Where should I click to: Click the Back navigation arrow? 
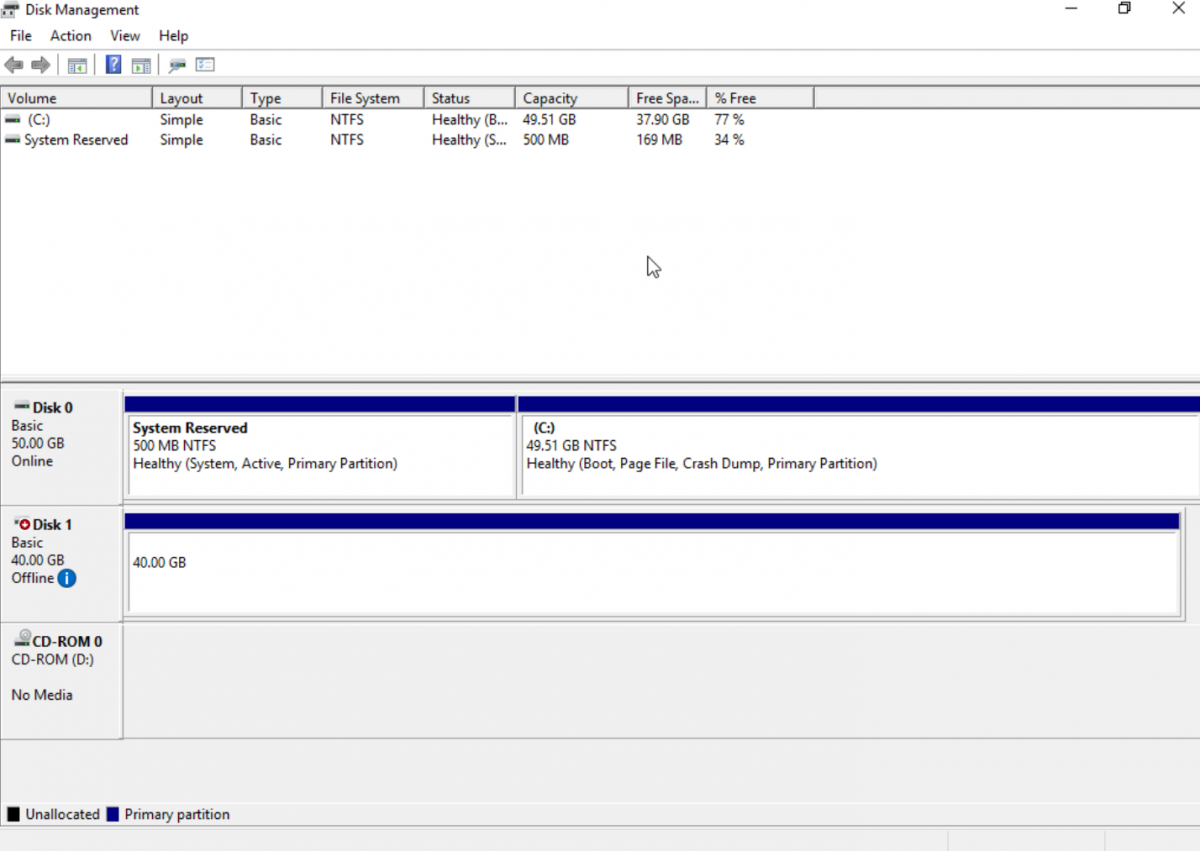pos(13,65)
